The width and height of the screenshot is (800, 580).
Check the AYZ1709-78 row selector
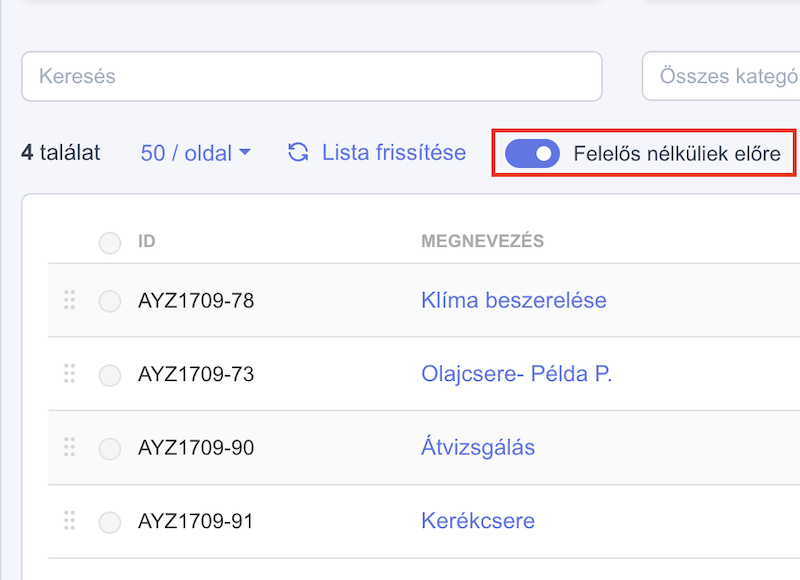[110, 301]
